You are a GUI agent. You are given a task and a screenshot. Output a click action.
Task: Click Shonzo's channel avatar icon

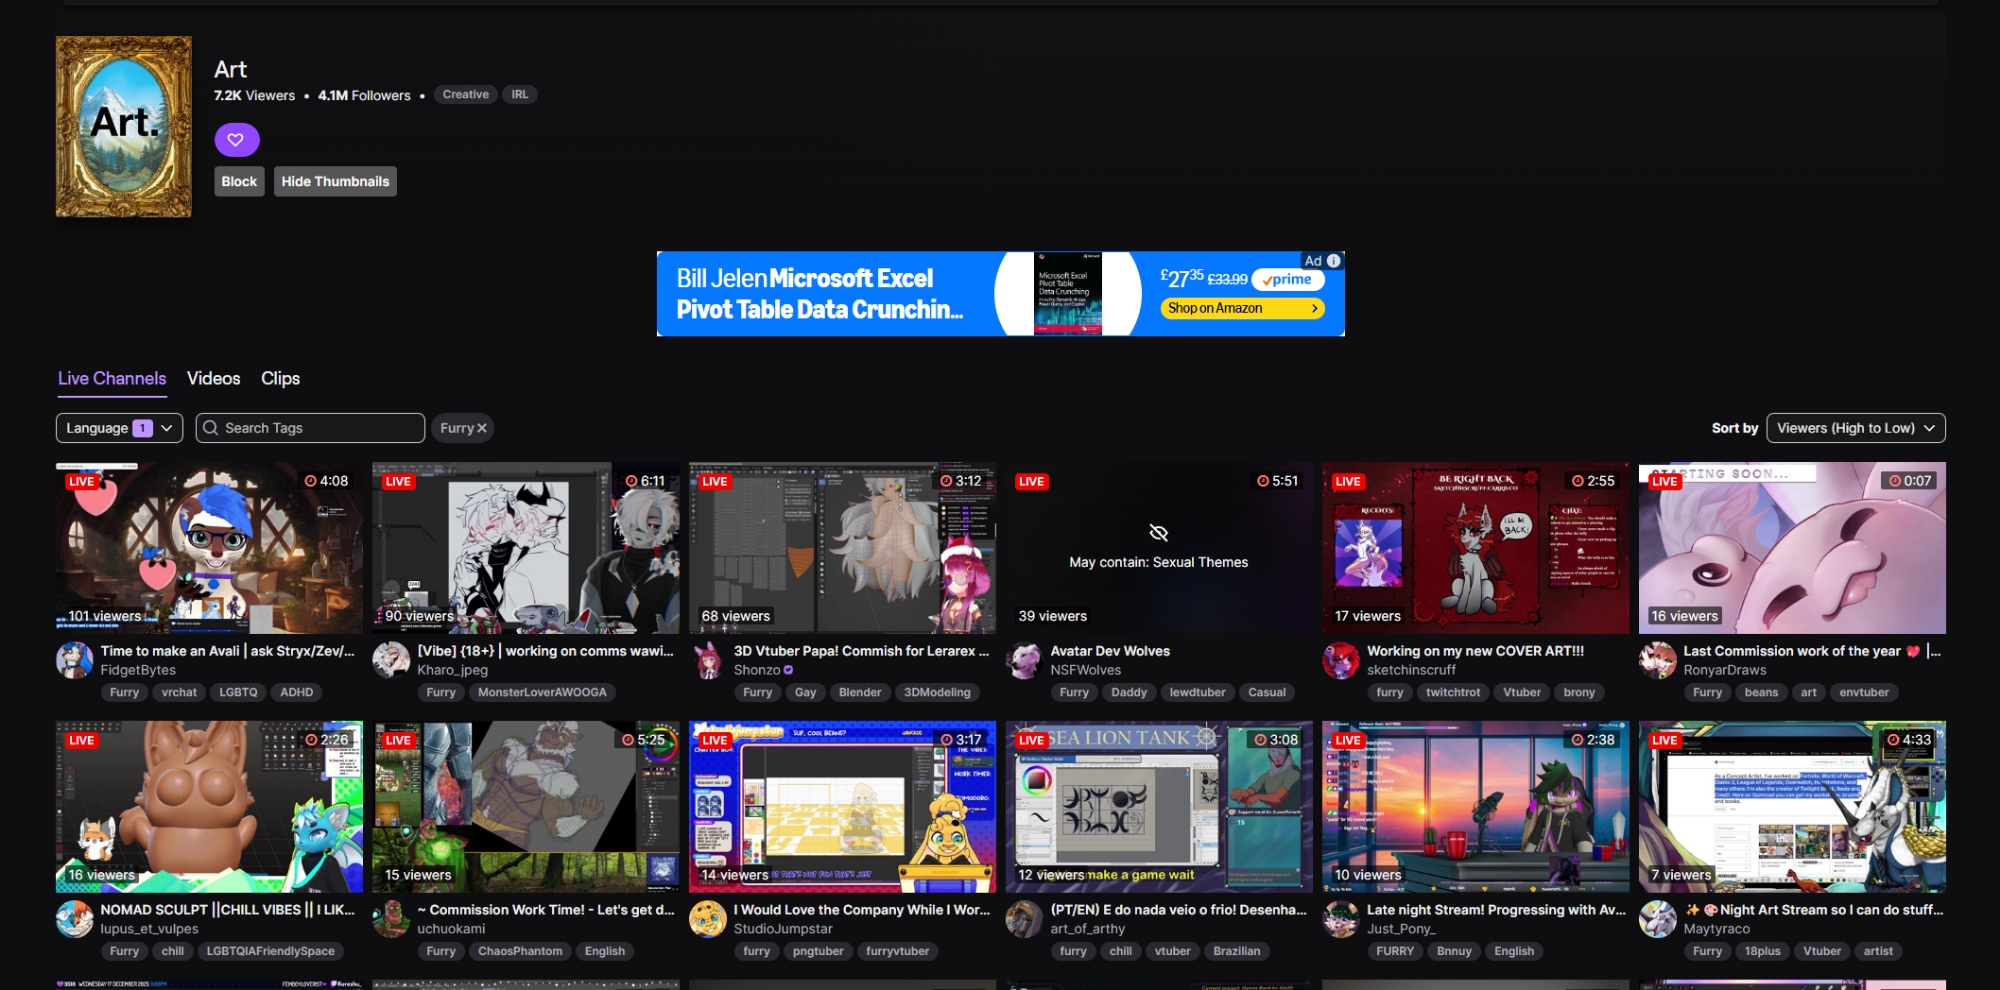pyautogui.click(x=708, y=661)
